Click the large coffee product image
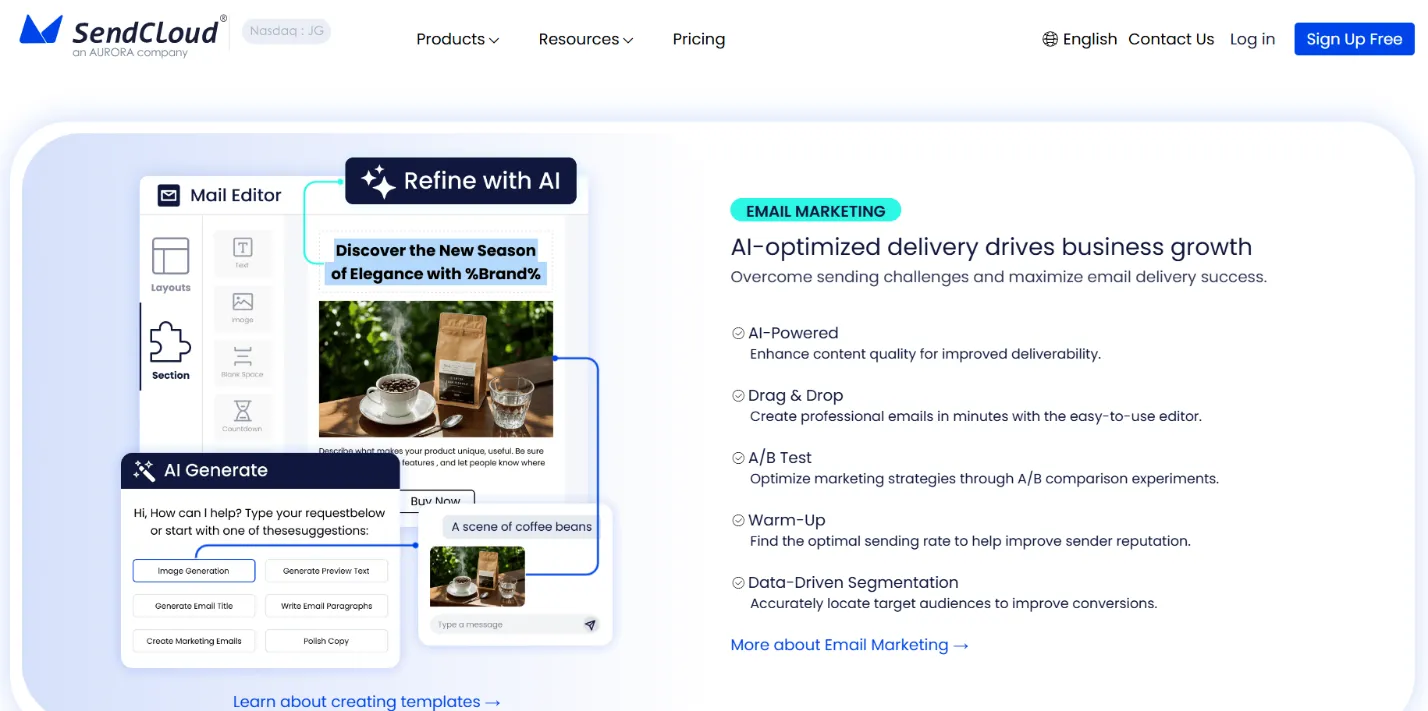 (x=436, y=369)
